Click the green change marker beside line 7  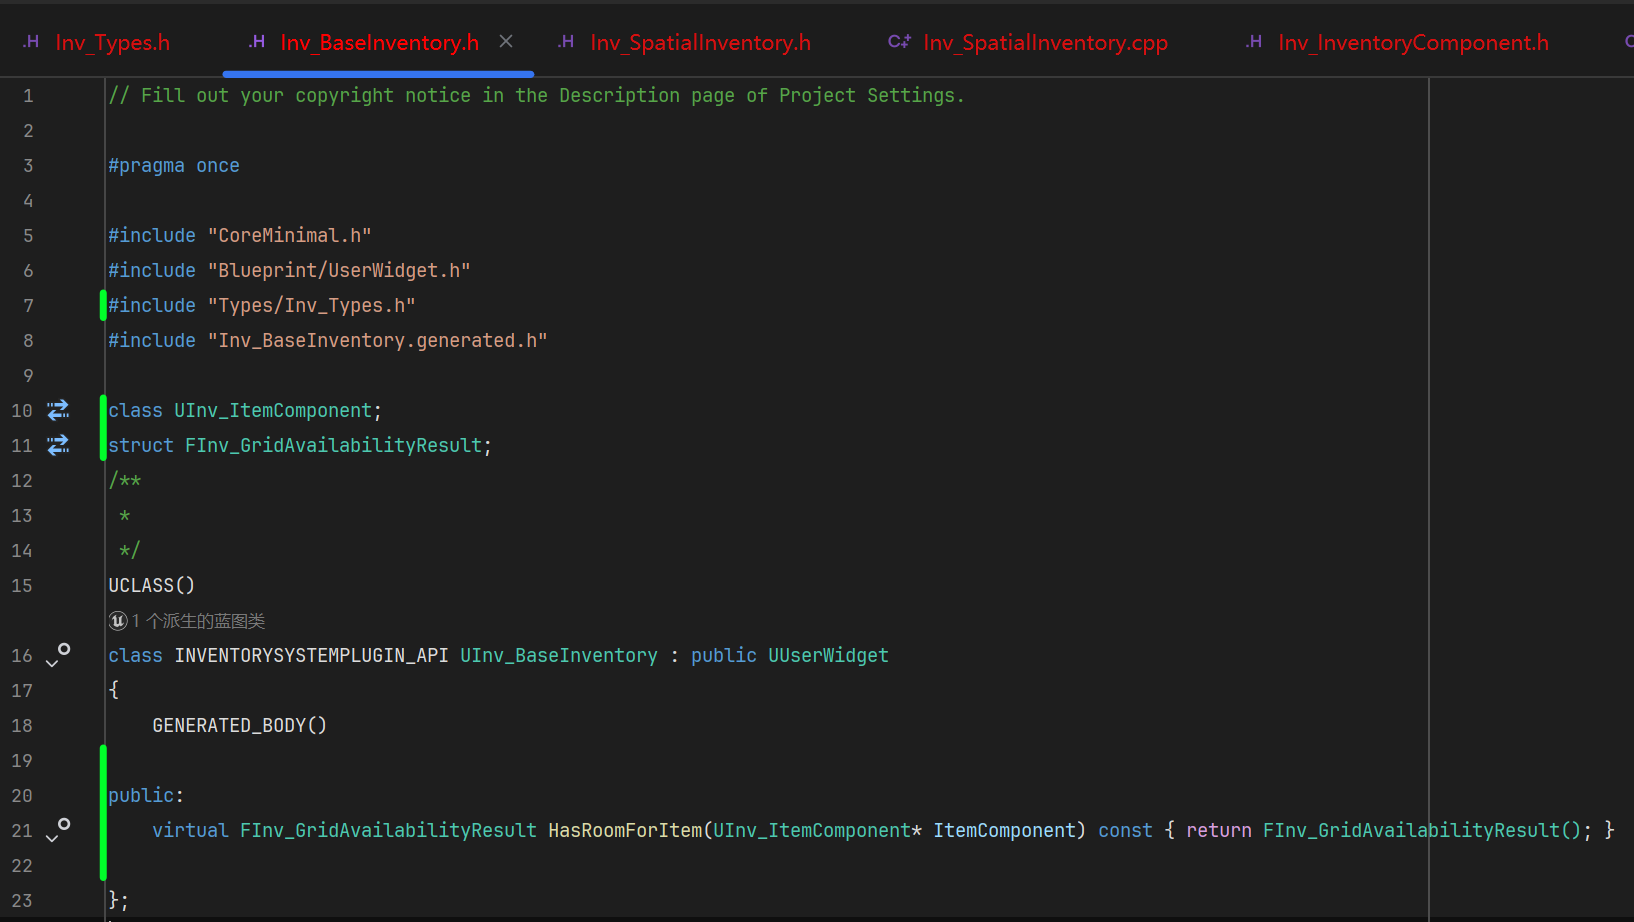pyautogui.click(x=103, y=305)
